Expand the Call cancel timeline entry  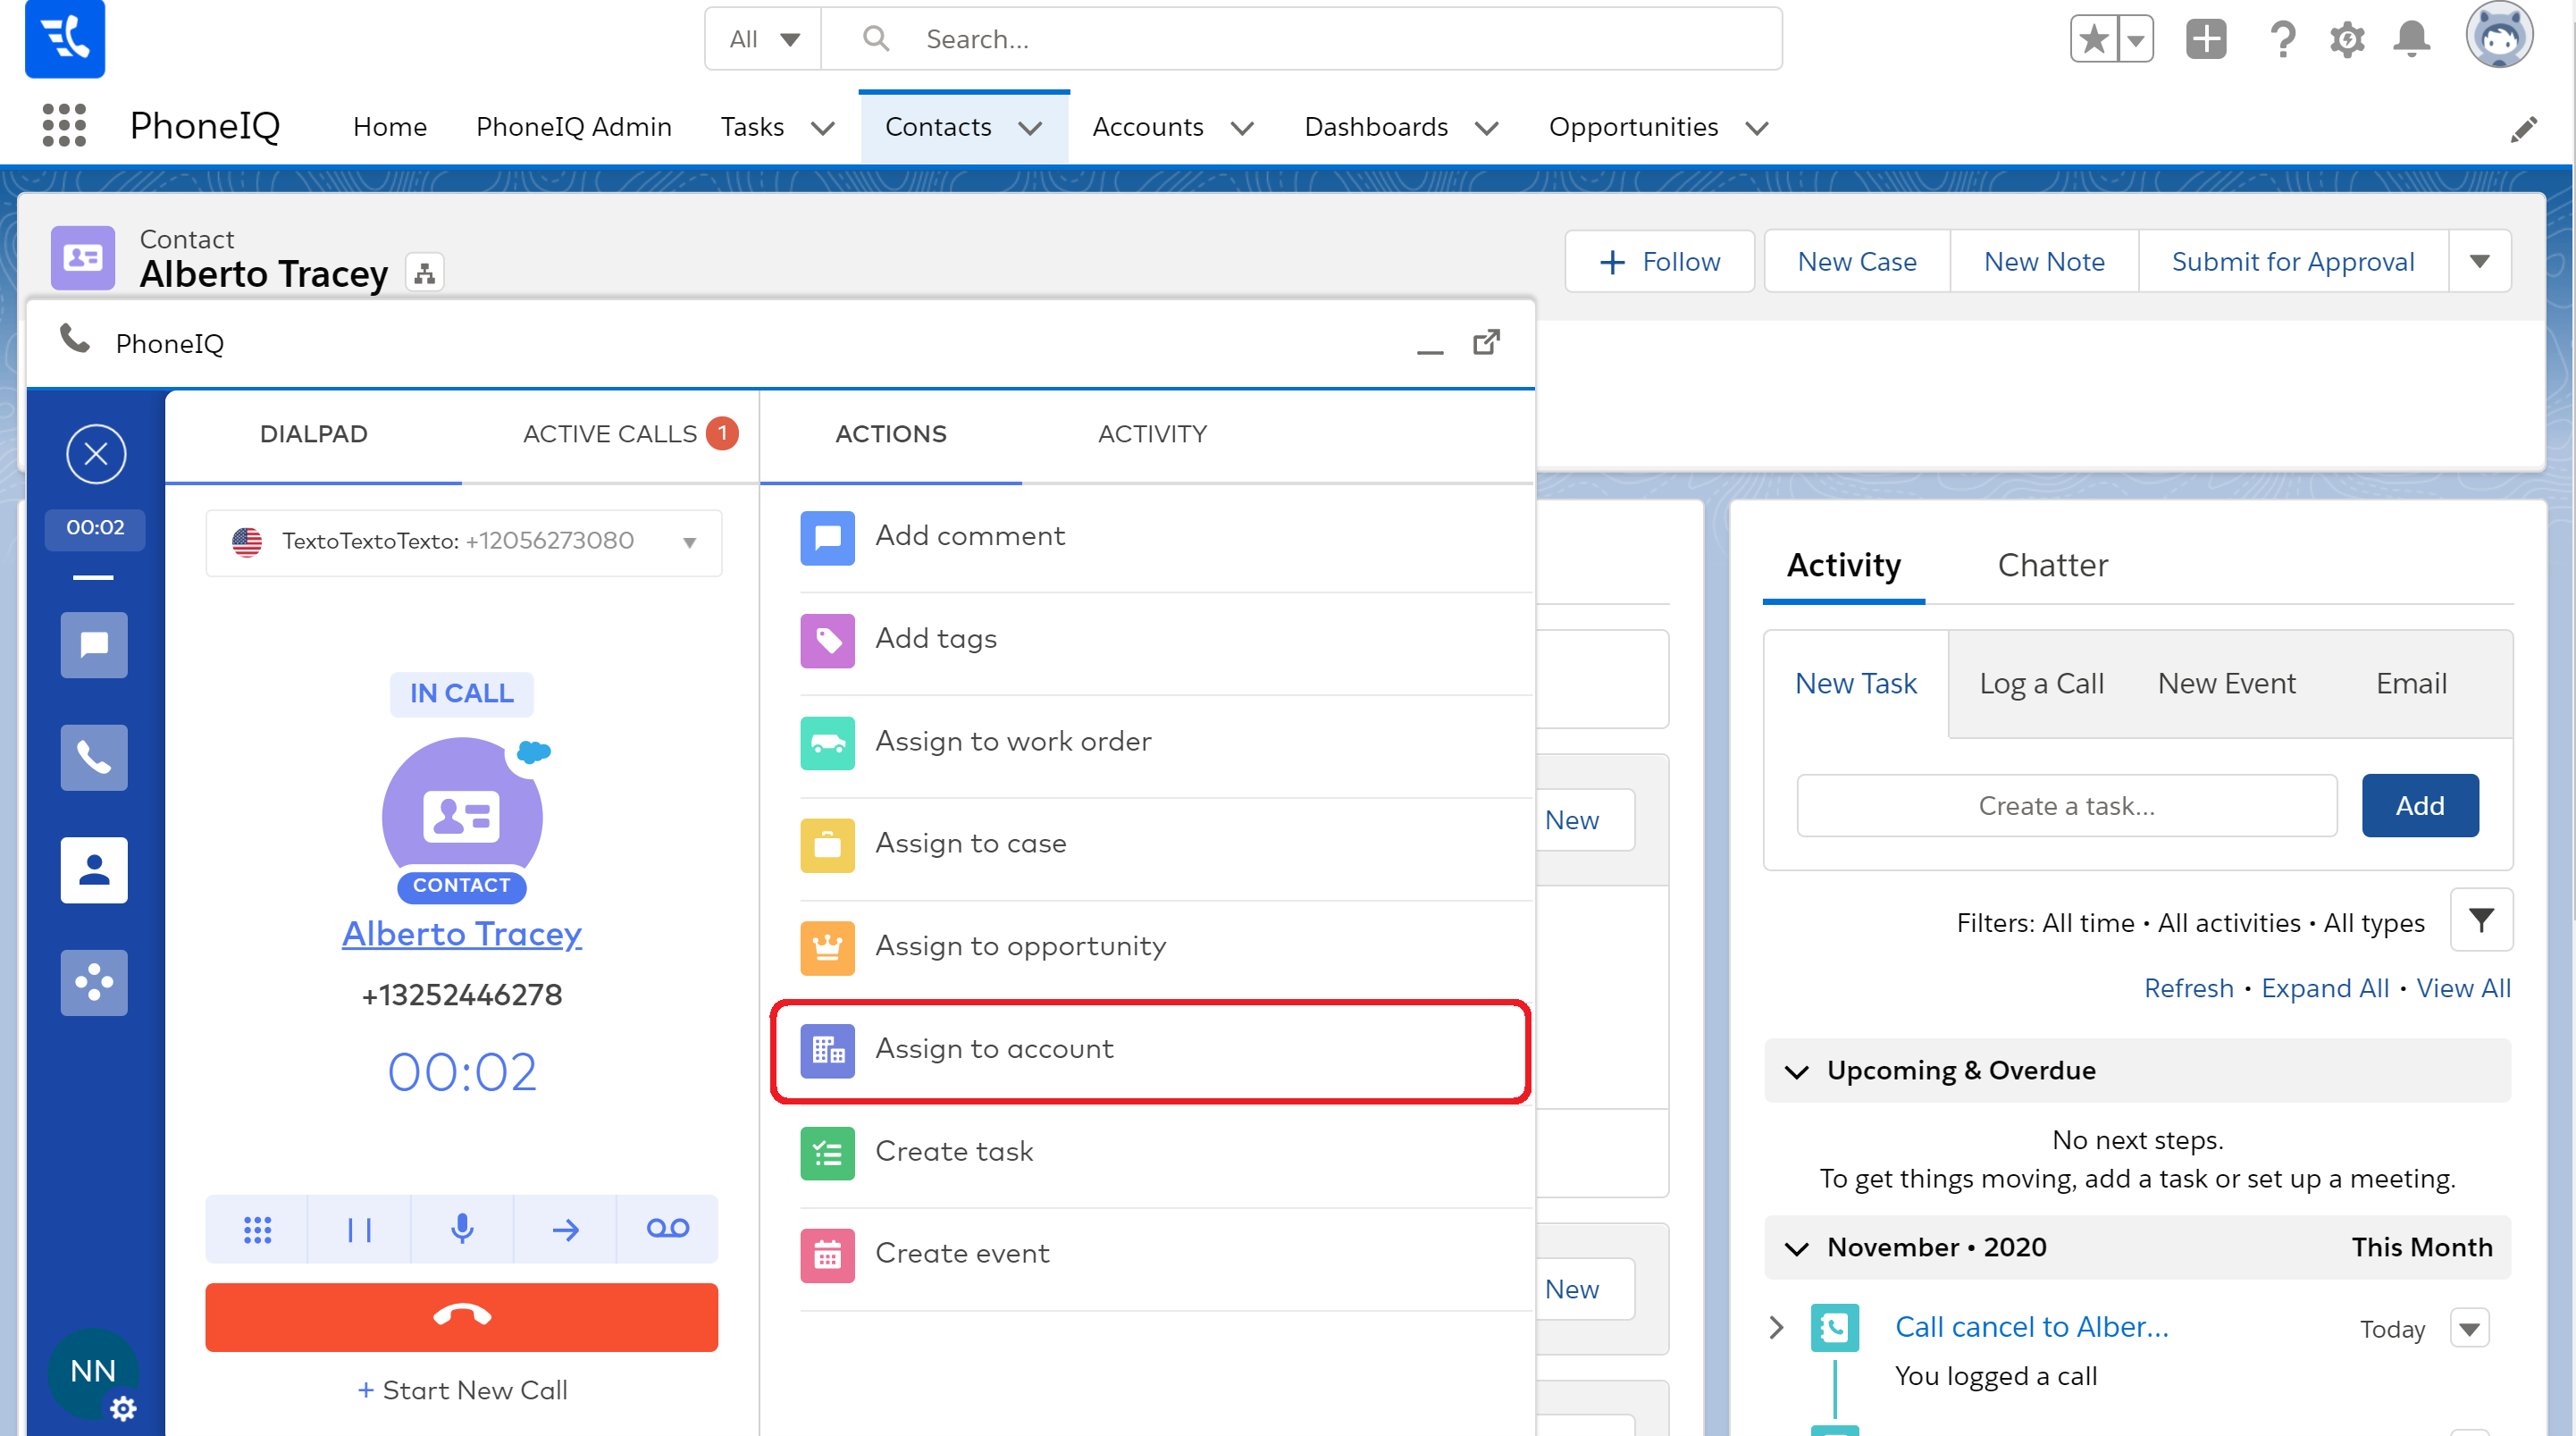[x=1776, y=1327]
